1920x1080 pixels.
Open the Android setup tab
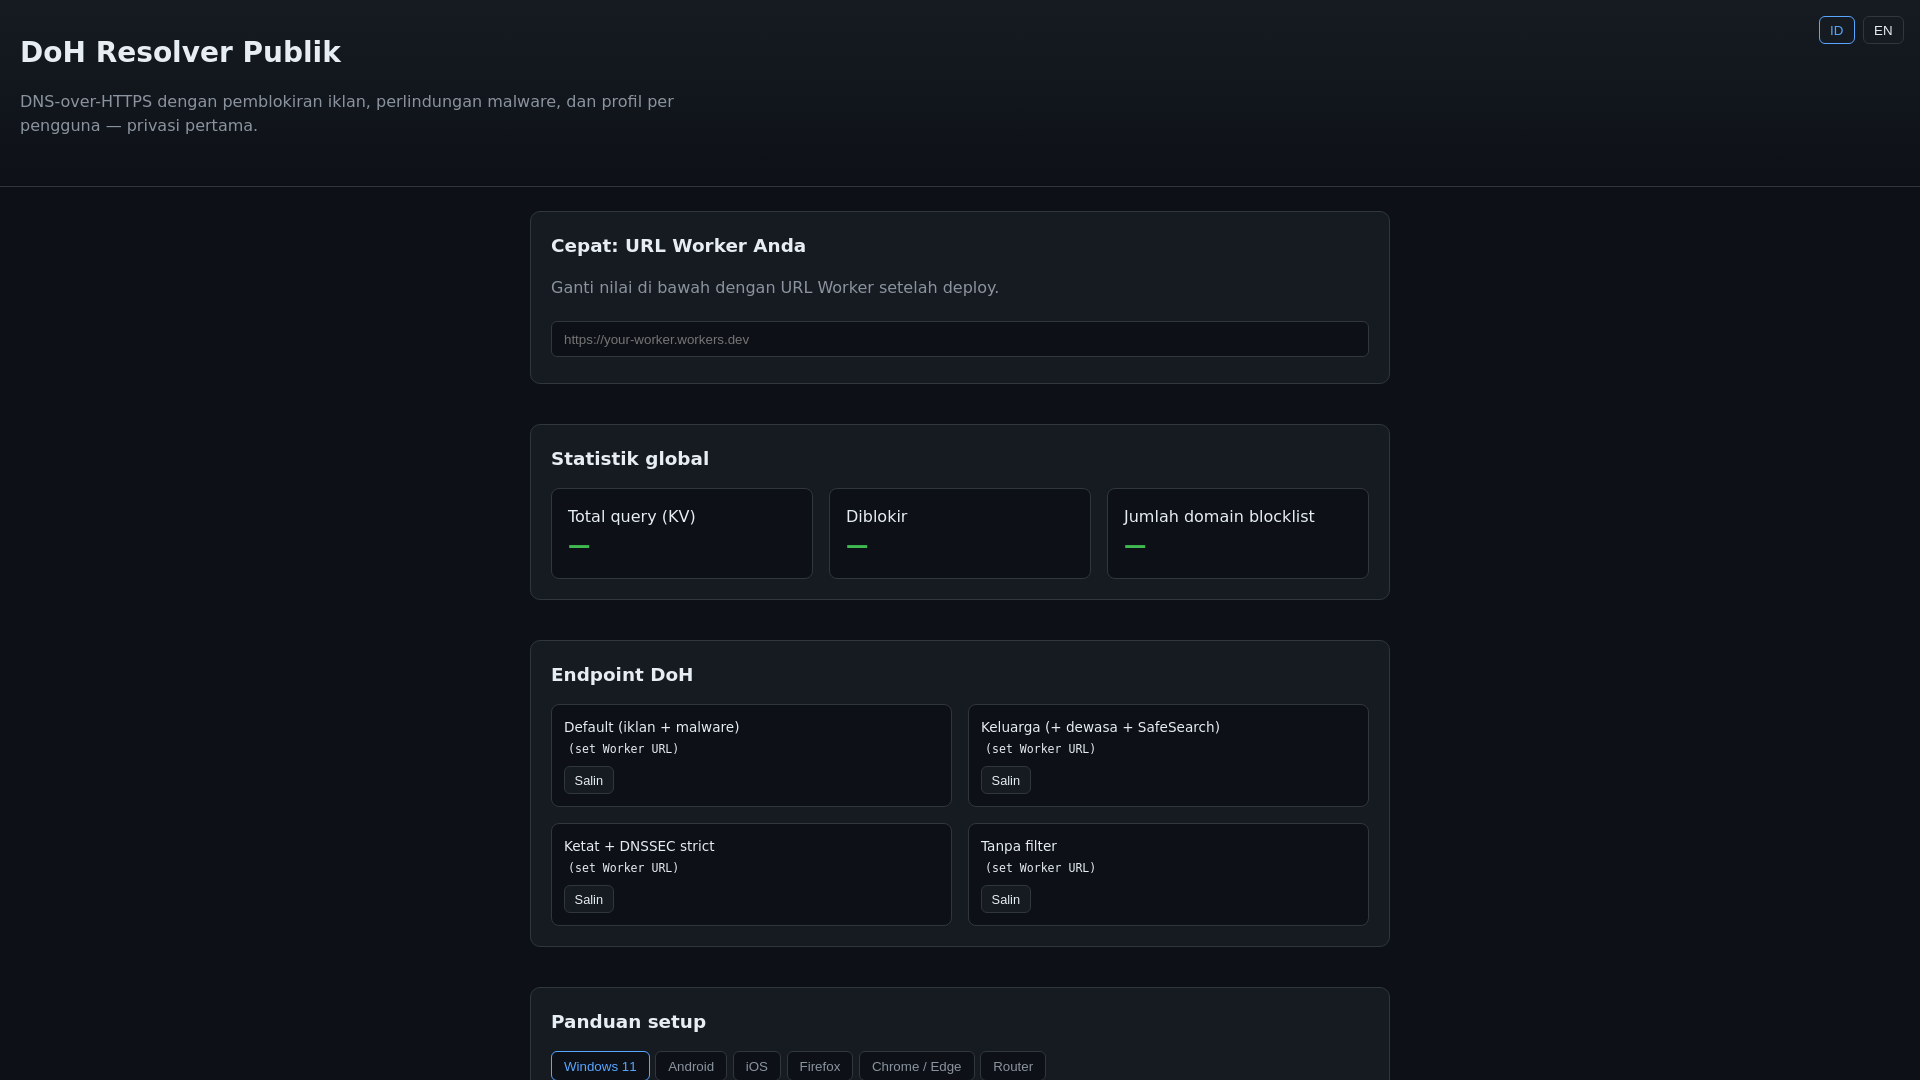(691, 1066)
